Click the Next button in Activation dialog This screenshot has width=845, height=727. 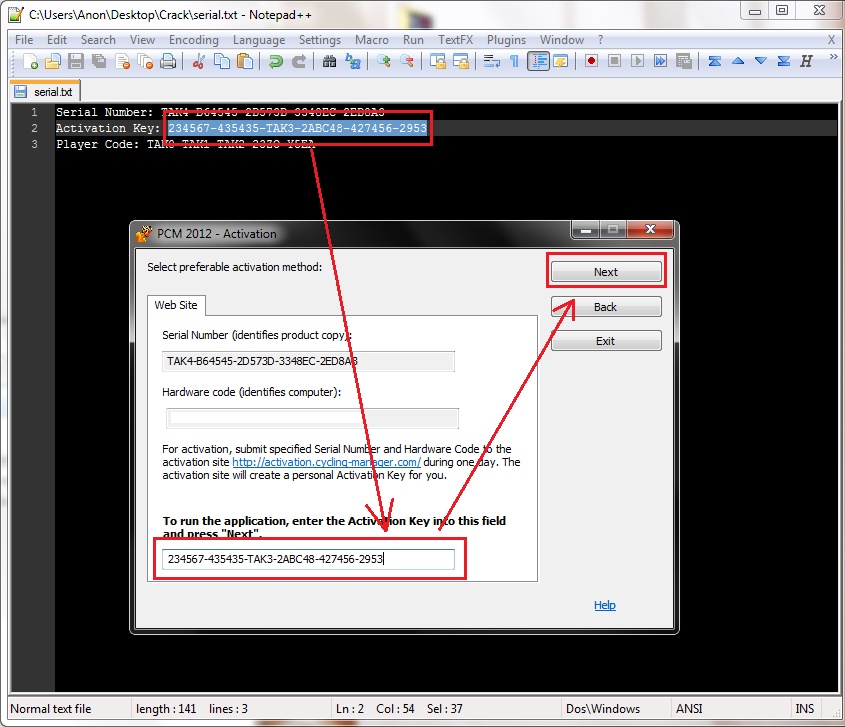[x=606, y=272]
